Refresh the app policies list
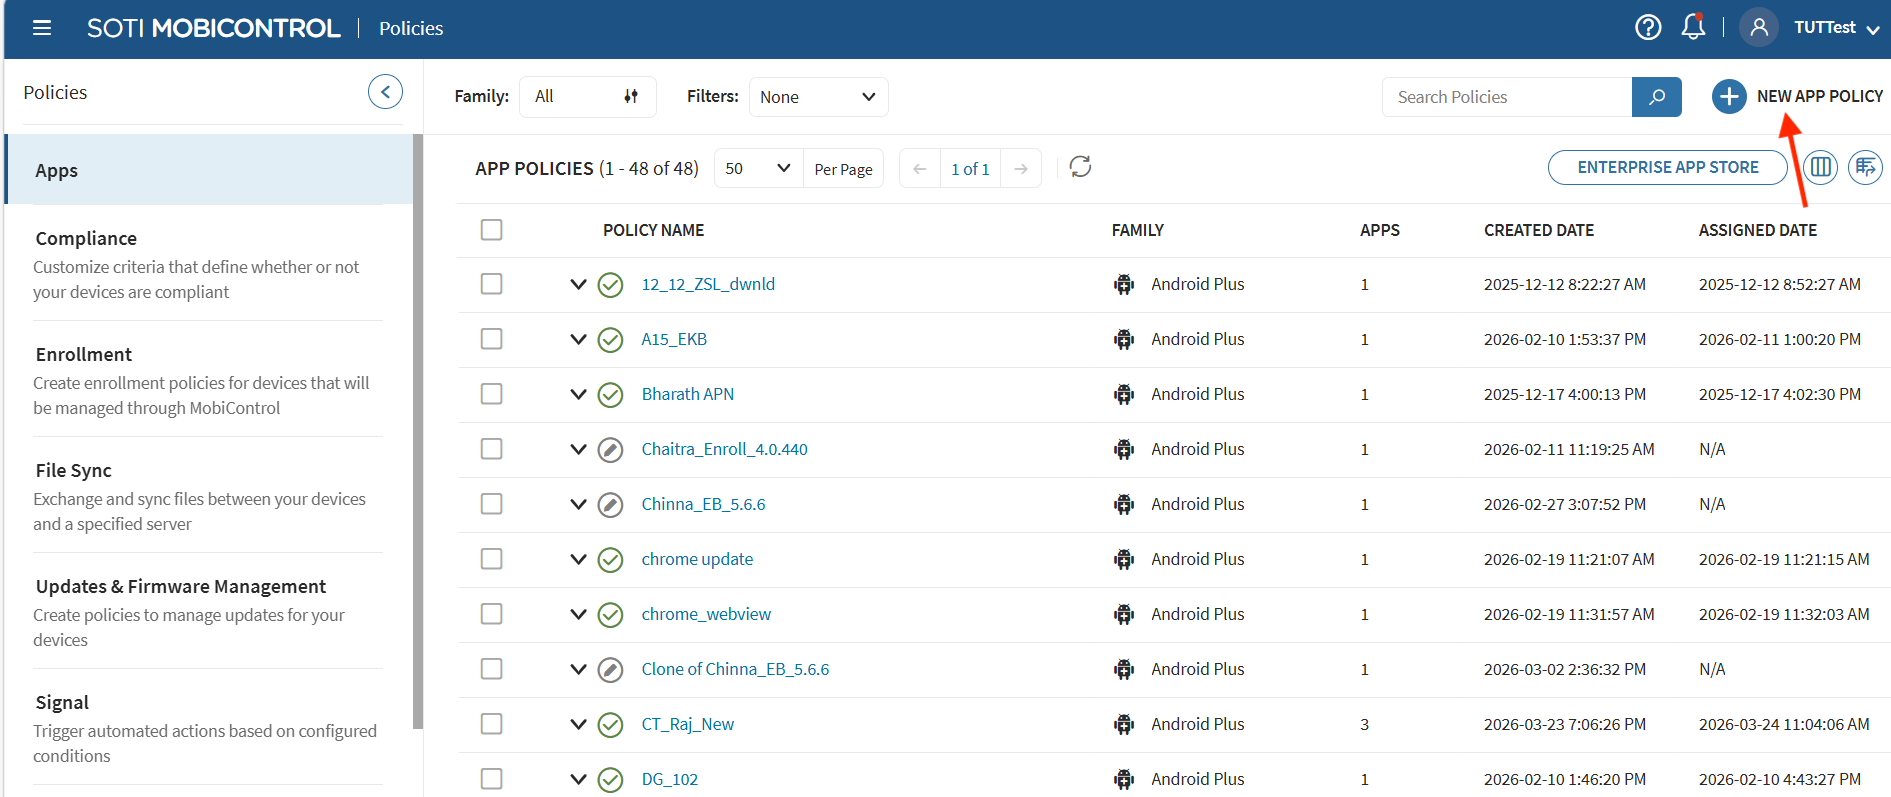1891x797 pixels. pyautogui.click(x=1080, y=167)
